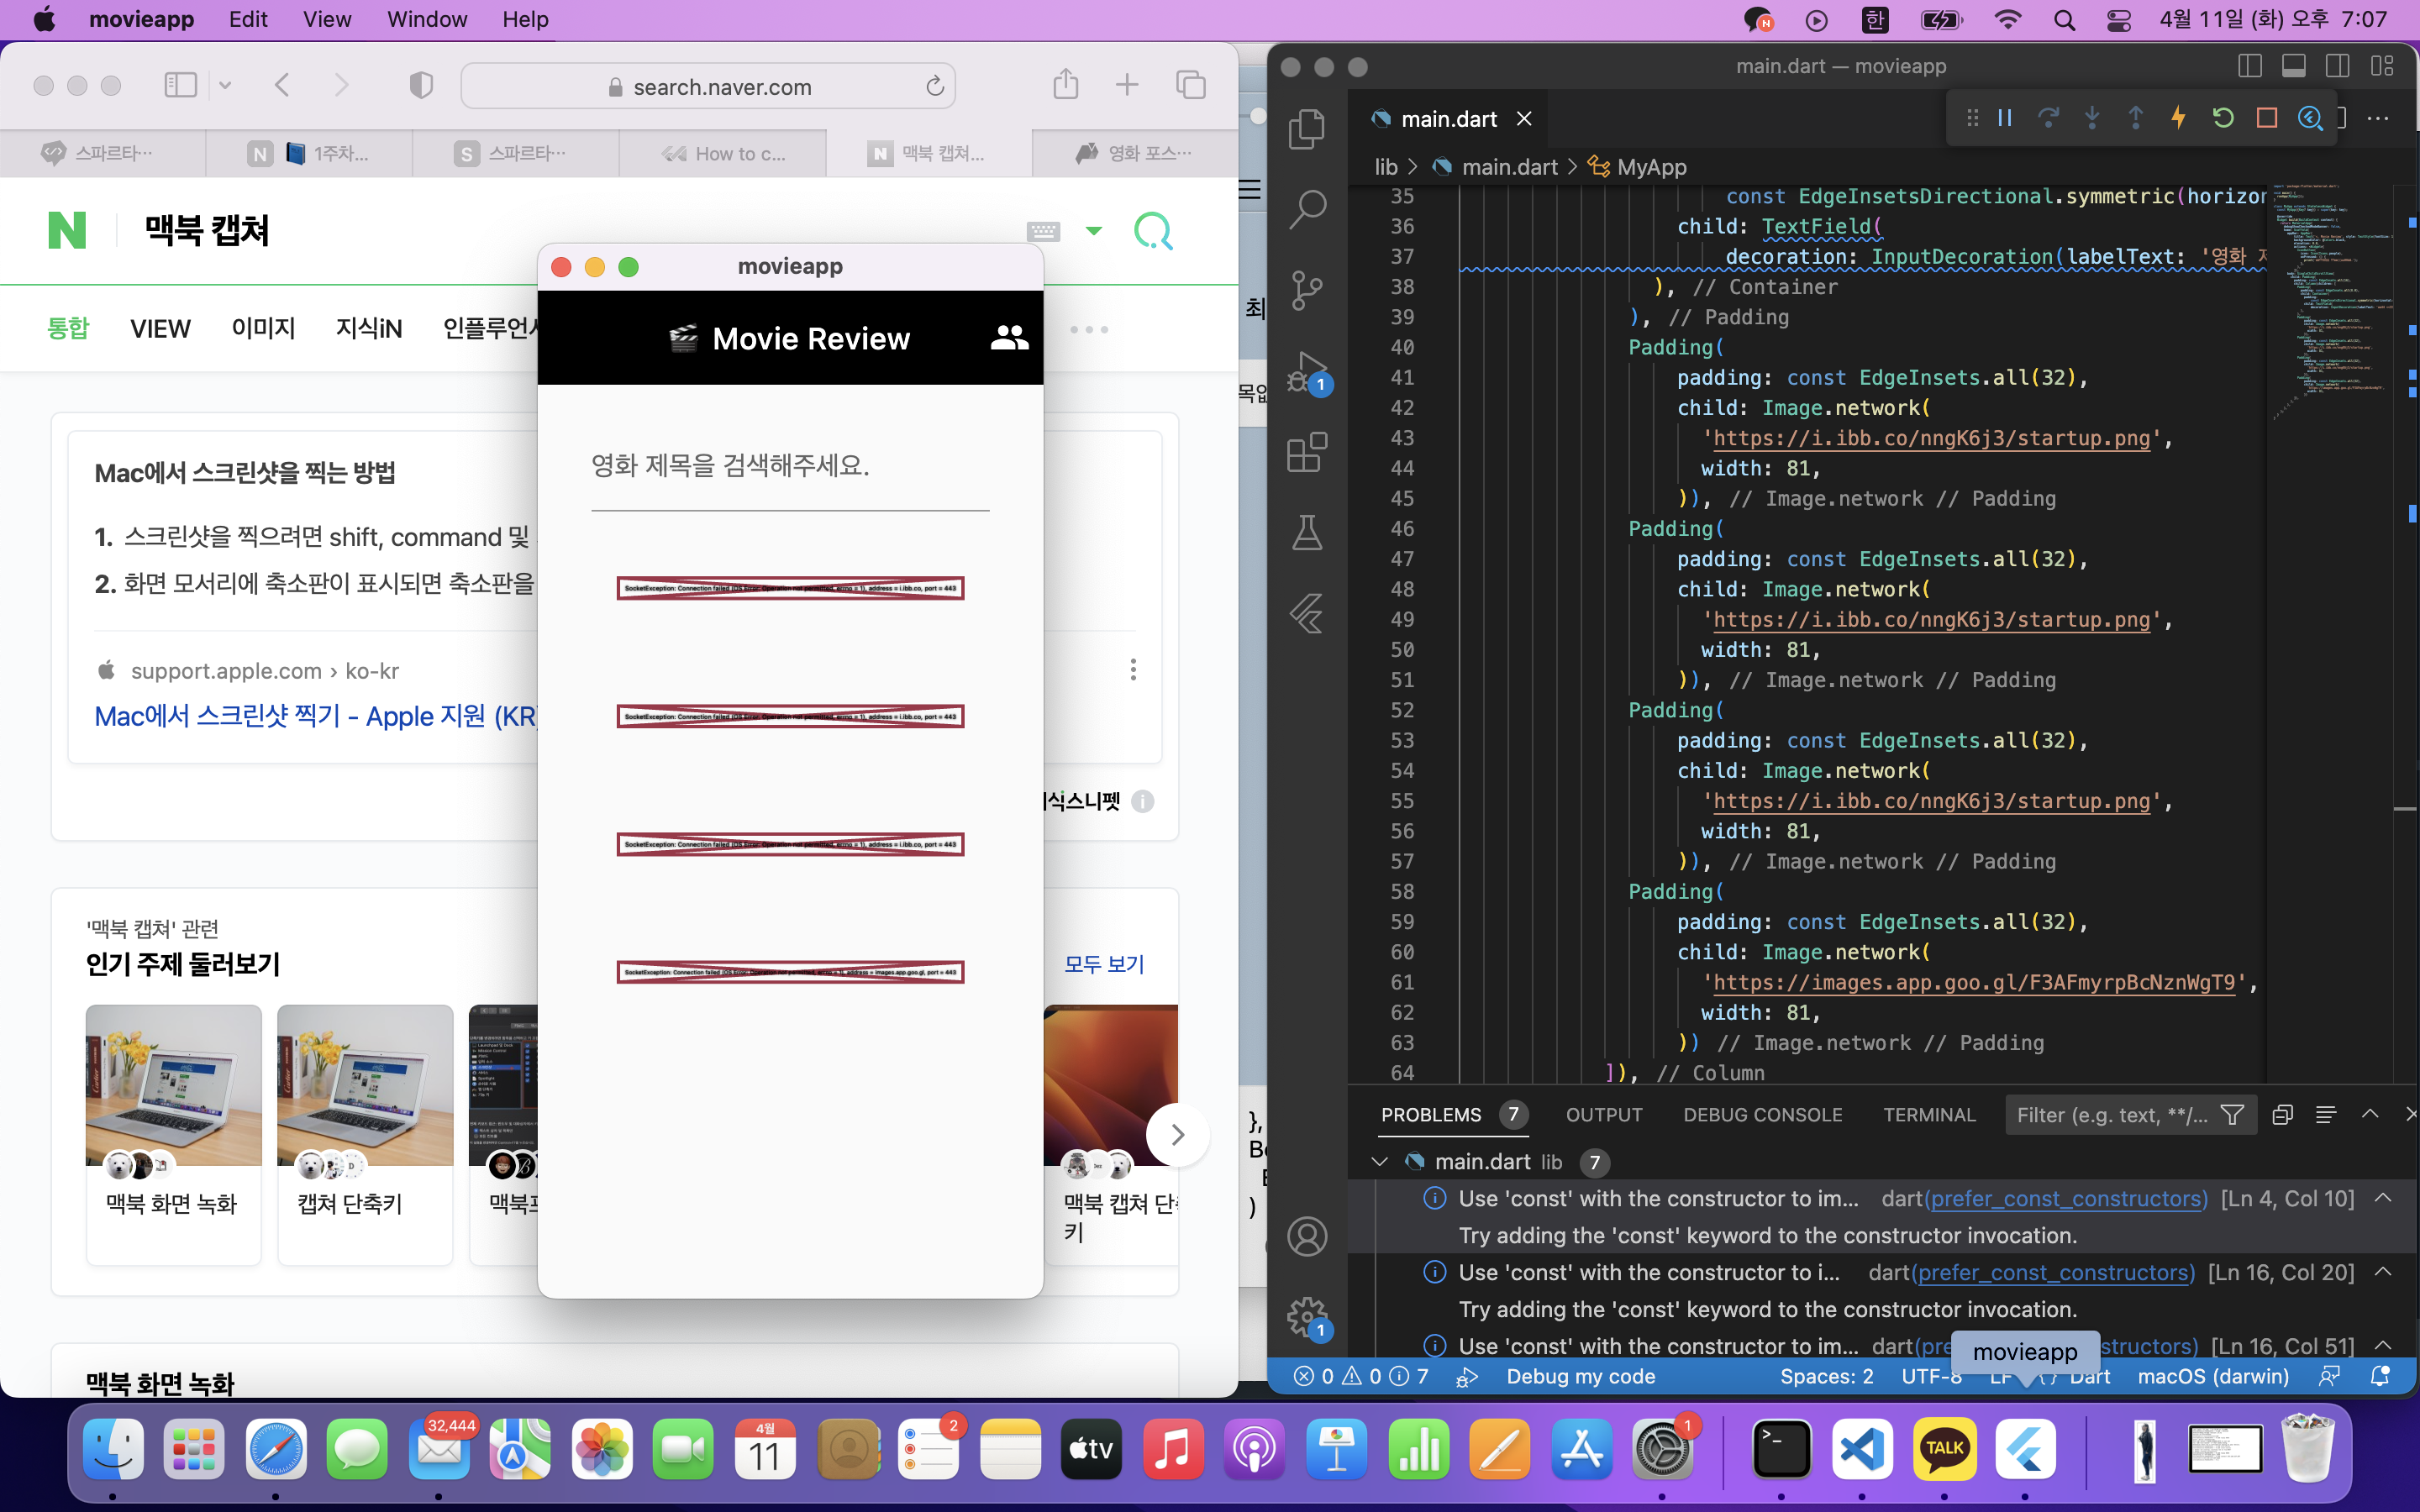The width and height of the screenshot is (2420, 1512).
Task: Toggle VS Code primary side bar layout
Action: tap(2250, 66)
